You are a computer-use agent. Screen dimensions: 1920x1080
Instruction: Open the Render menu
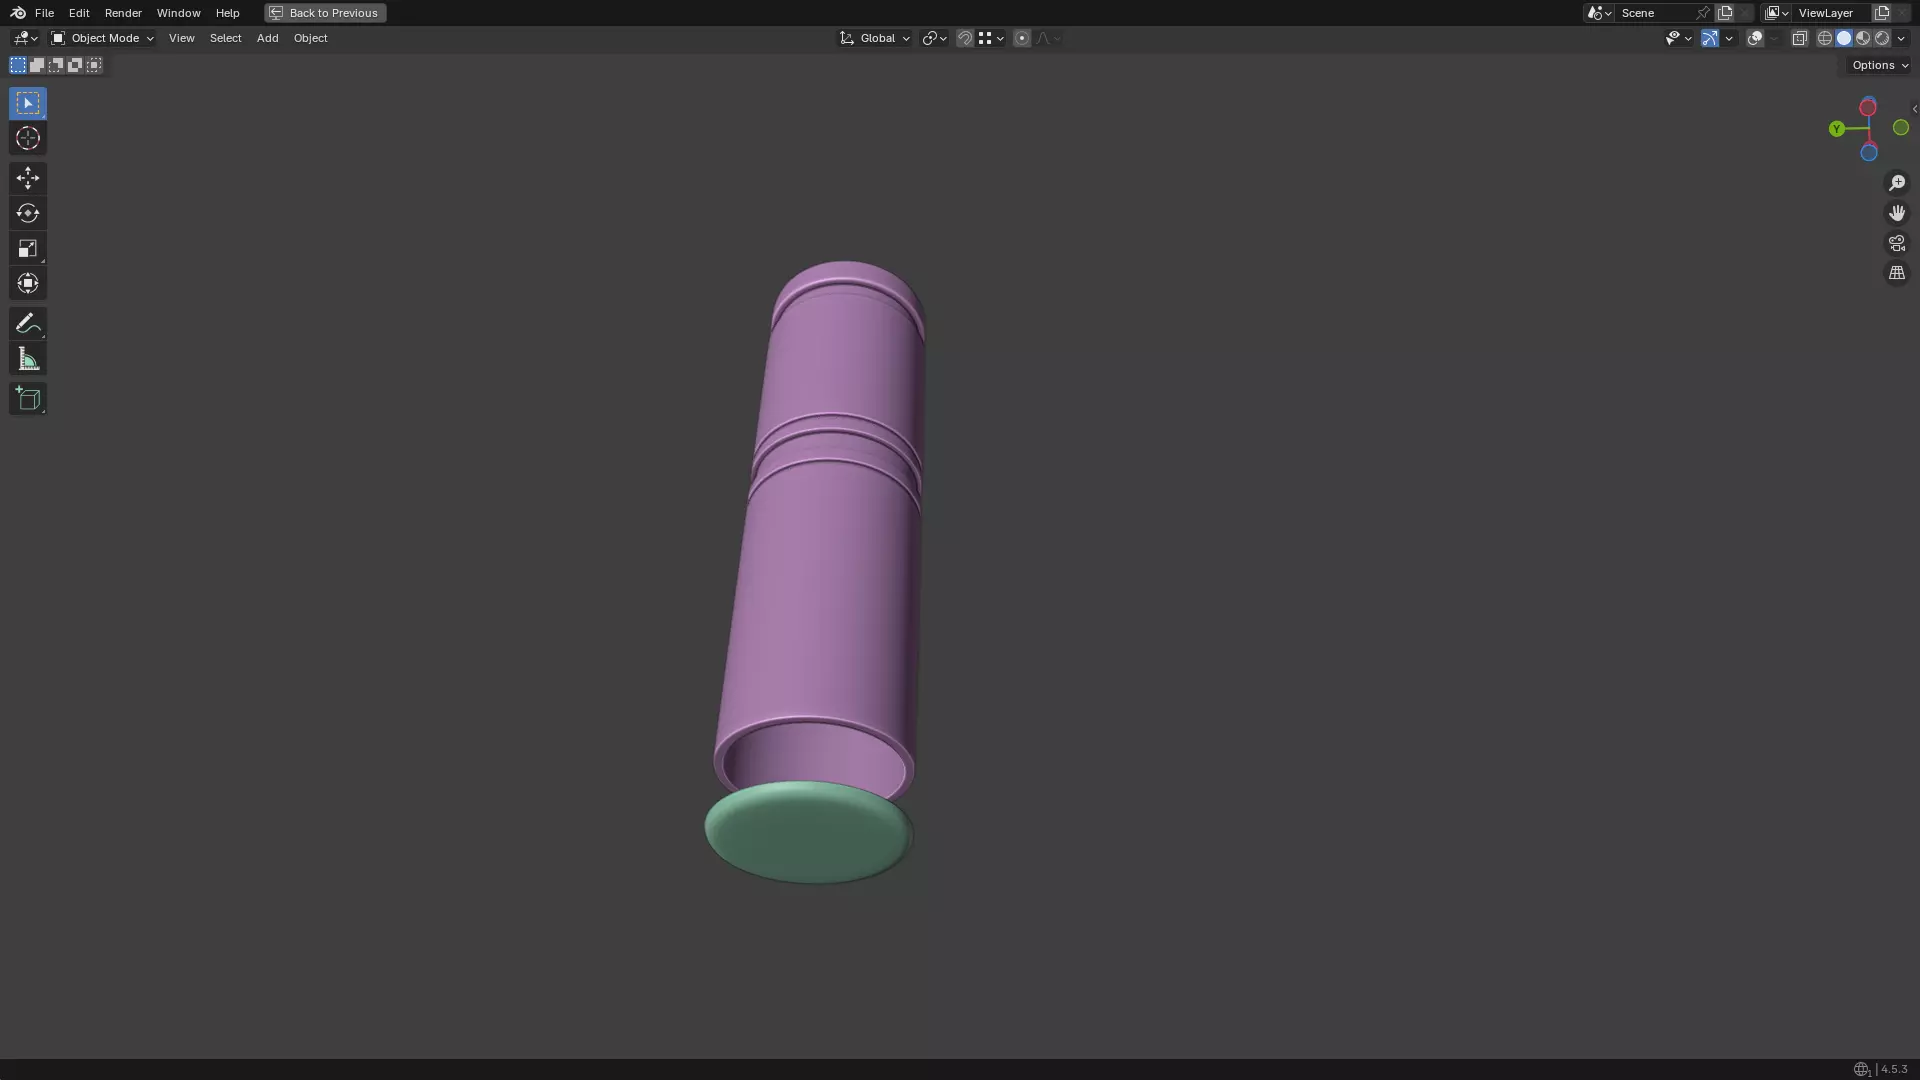(x=123, y=13)
